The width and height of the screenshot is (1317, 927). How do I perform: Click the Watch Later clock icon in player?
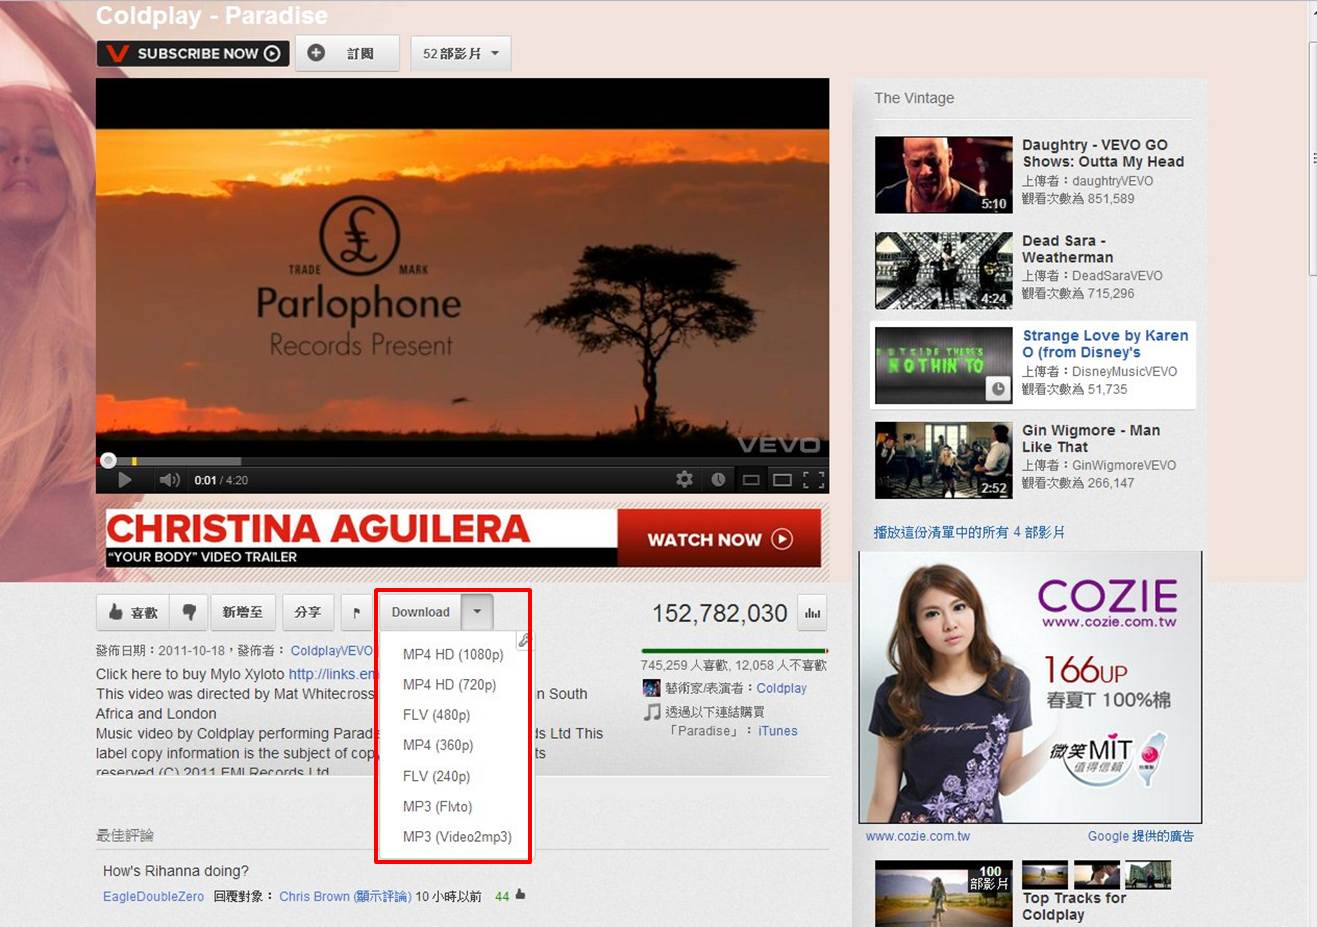[718, 480]
